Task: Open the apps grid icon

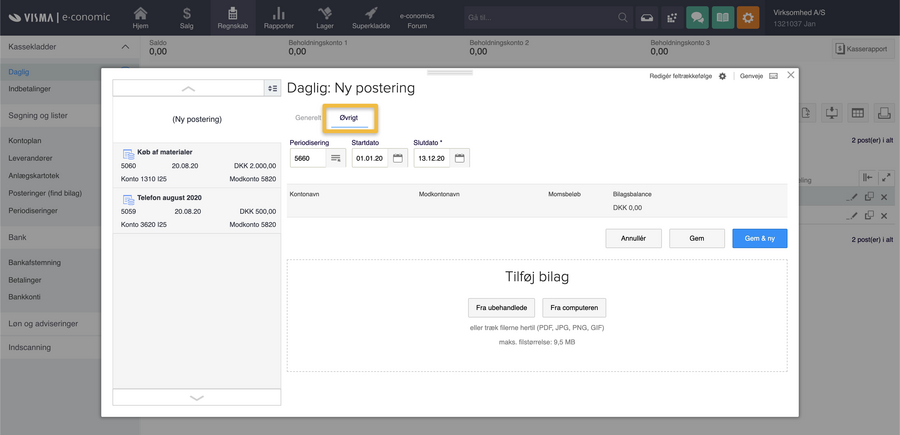Action: pyautogui.click(x=672, y=18)
